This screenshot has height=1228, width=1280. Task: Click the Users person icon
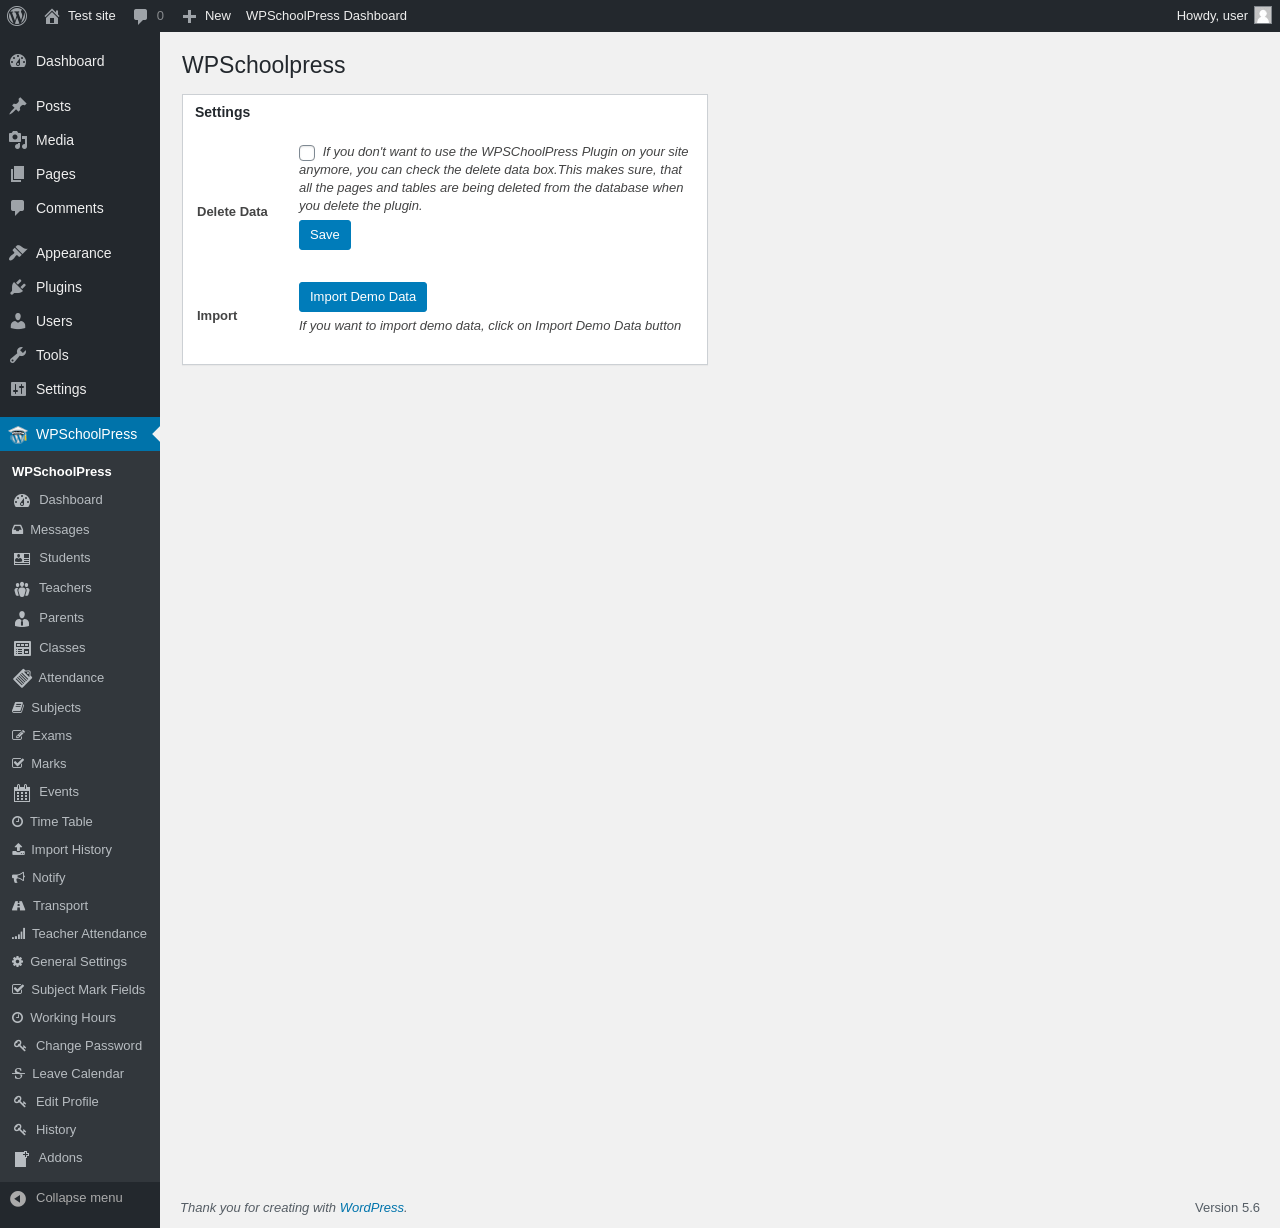pyautogui.click(x=18, y=321)
